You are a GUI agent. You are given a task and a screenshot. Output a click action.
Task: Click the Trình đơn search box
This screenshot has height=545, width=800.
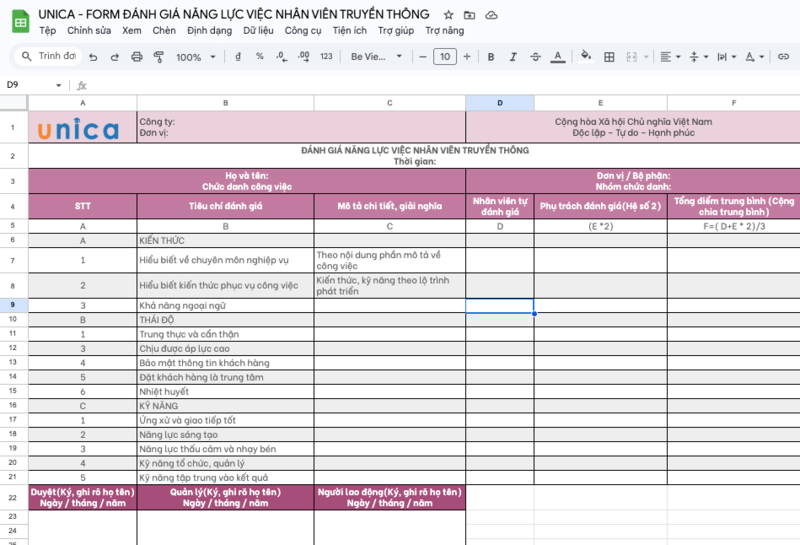[x=48, y=56]
